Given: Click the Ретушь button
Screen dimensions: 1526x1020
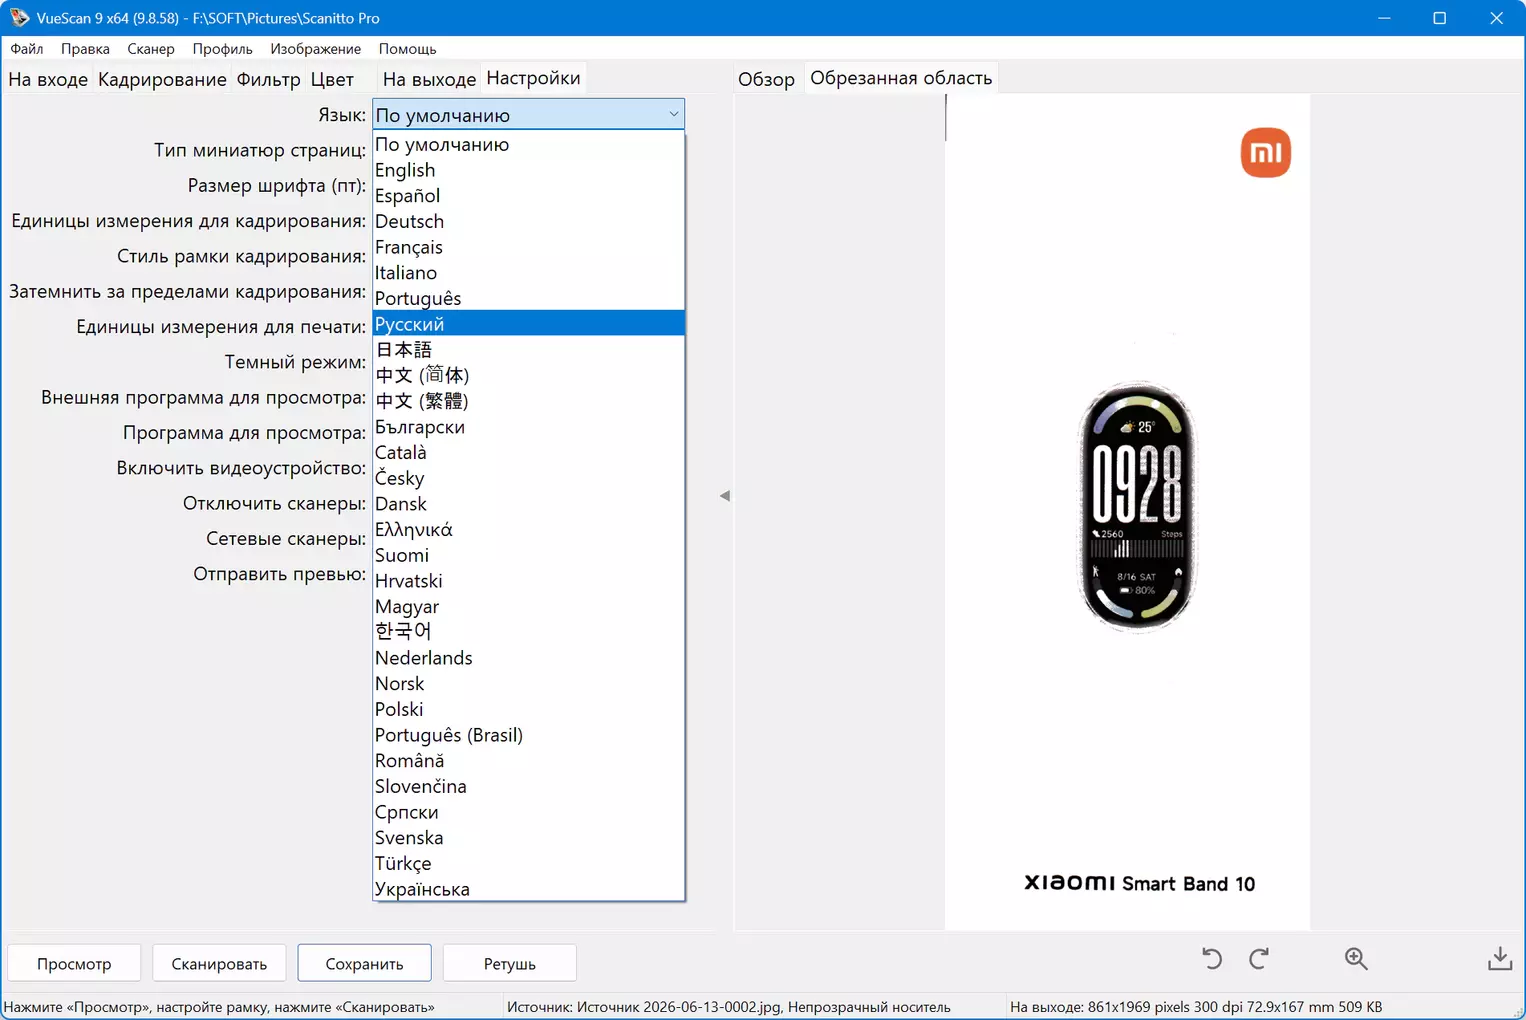Looking at the screenshot, I should coord(509,964).
